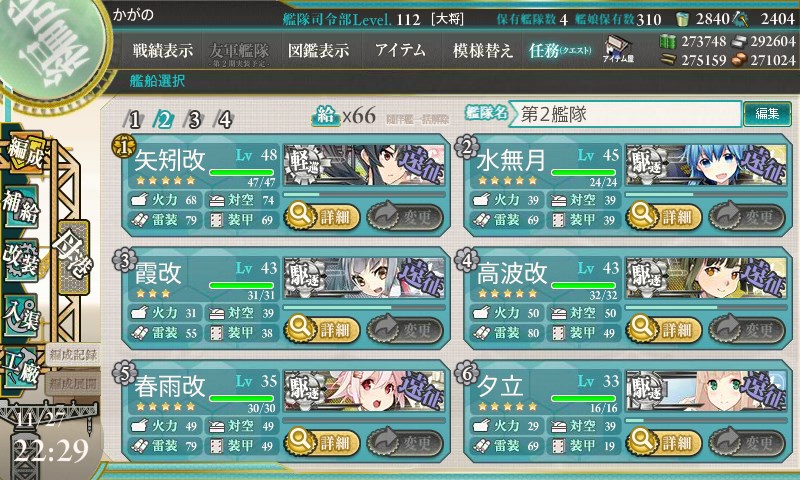
Task: Click the fleet name field 第2艦隊
Action: pyautogui.click(x=624, y=114)
